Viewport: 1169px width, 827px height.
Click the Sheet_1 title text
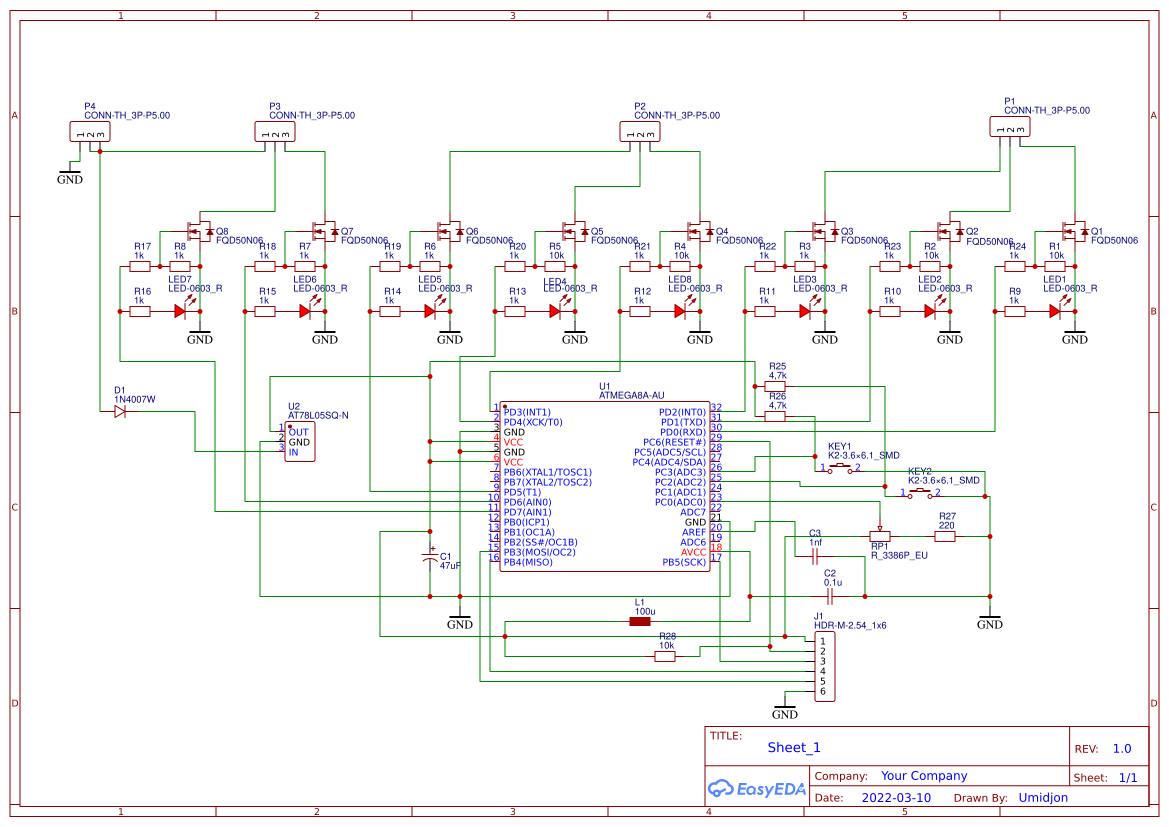[794, 747]
